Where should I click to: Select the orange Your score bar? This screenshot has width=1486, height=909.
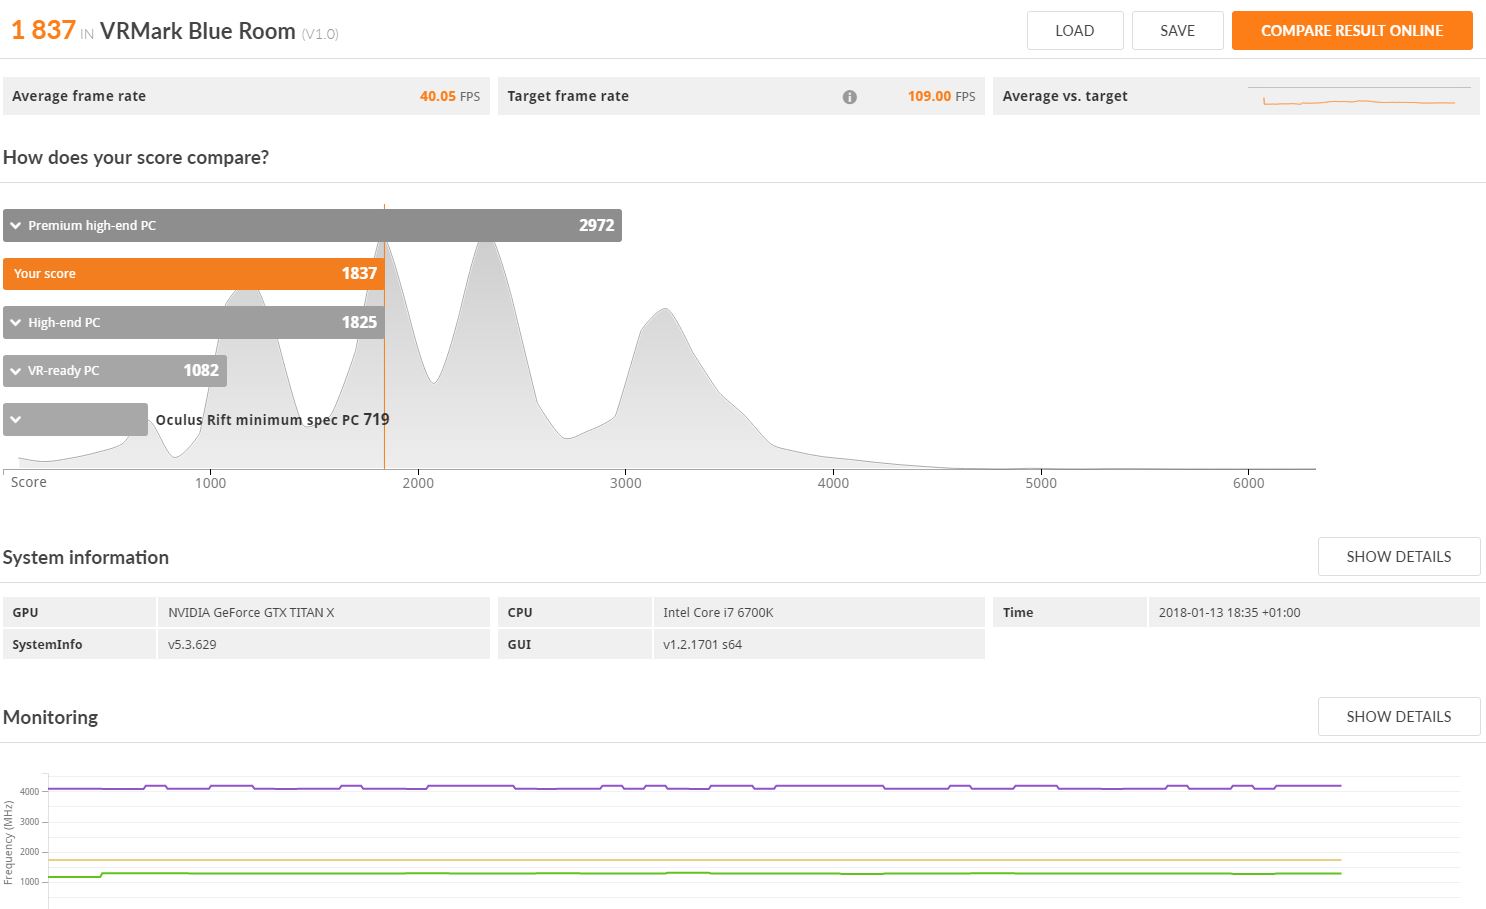click(x=194, y=274)
